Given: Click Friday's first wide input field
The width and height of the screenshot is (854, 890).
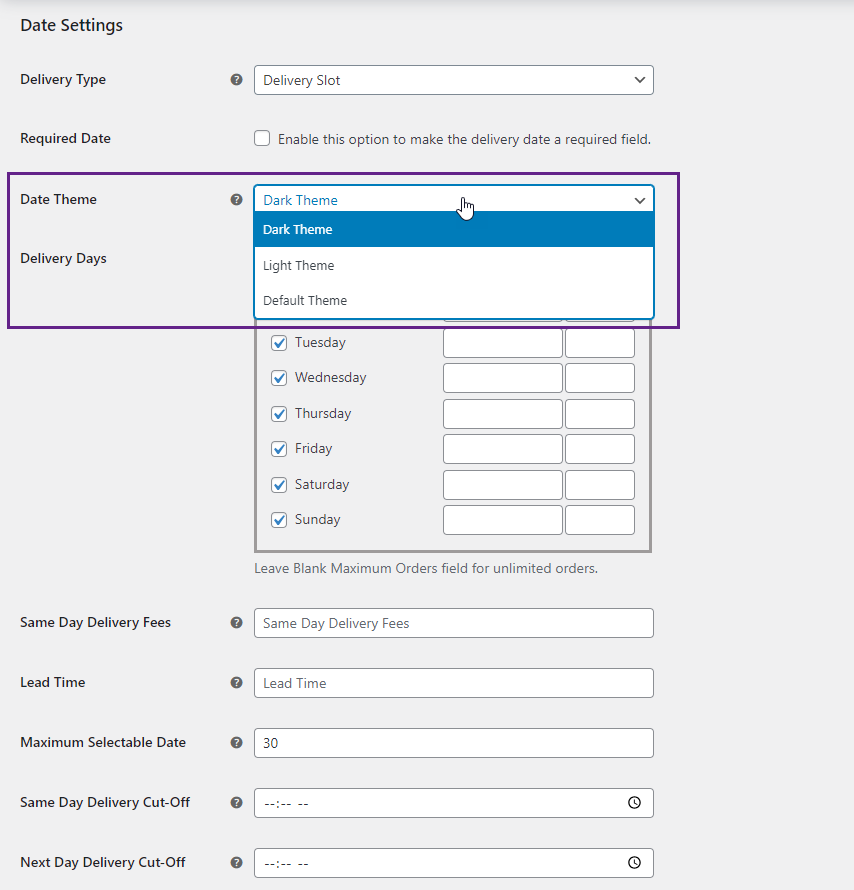Looking at the screenshot, I should coord(503,449).
